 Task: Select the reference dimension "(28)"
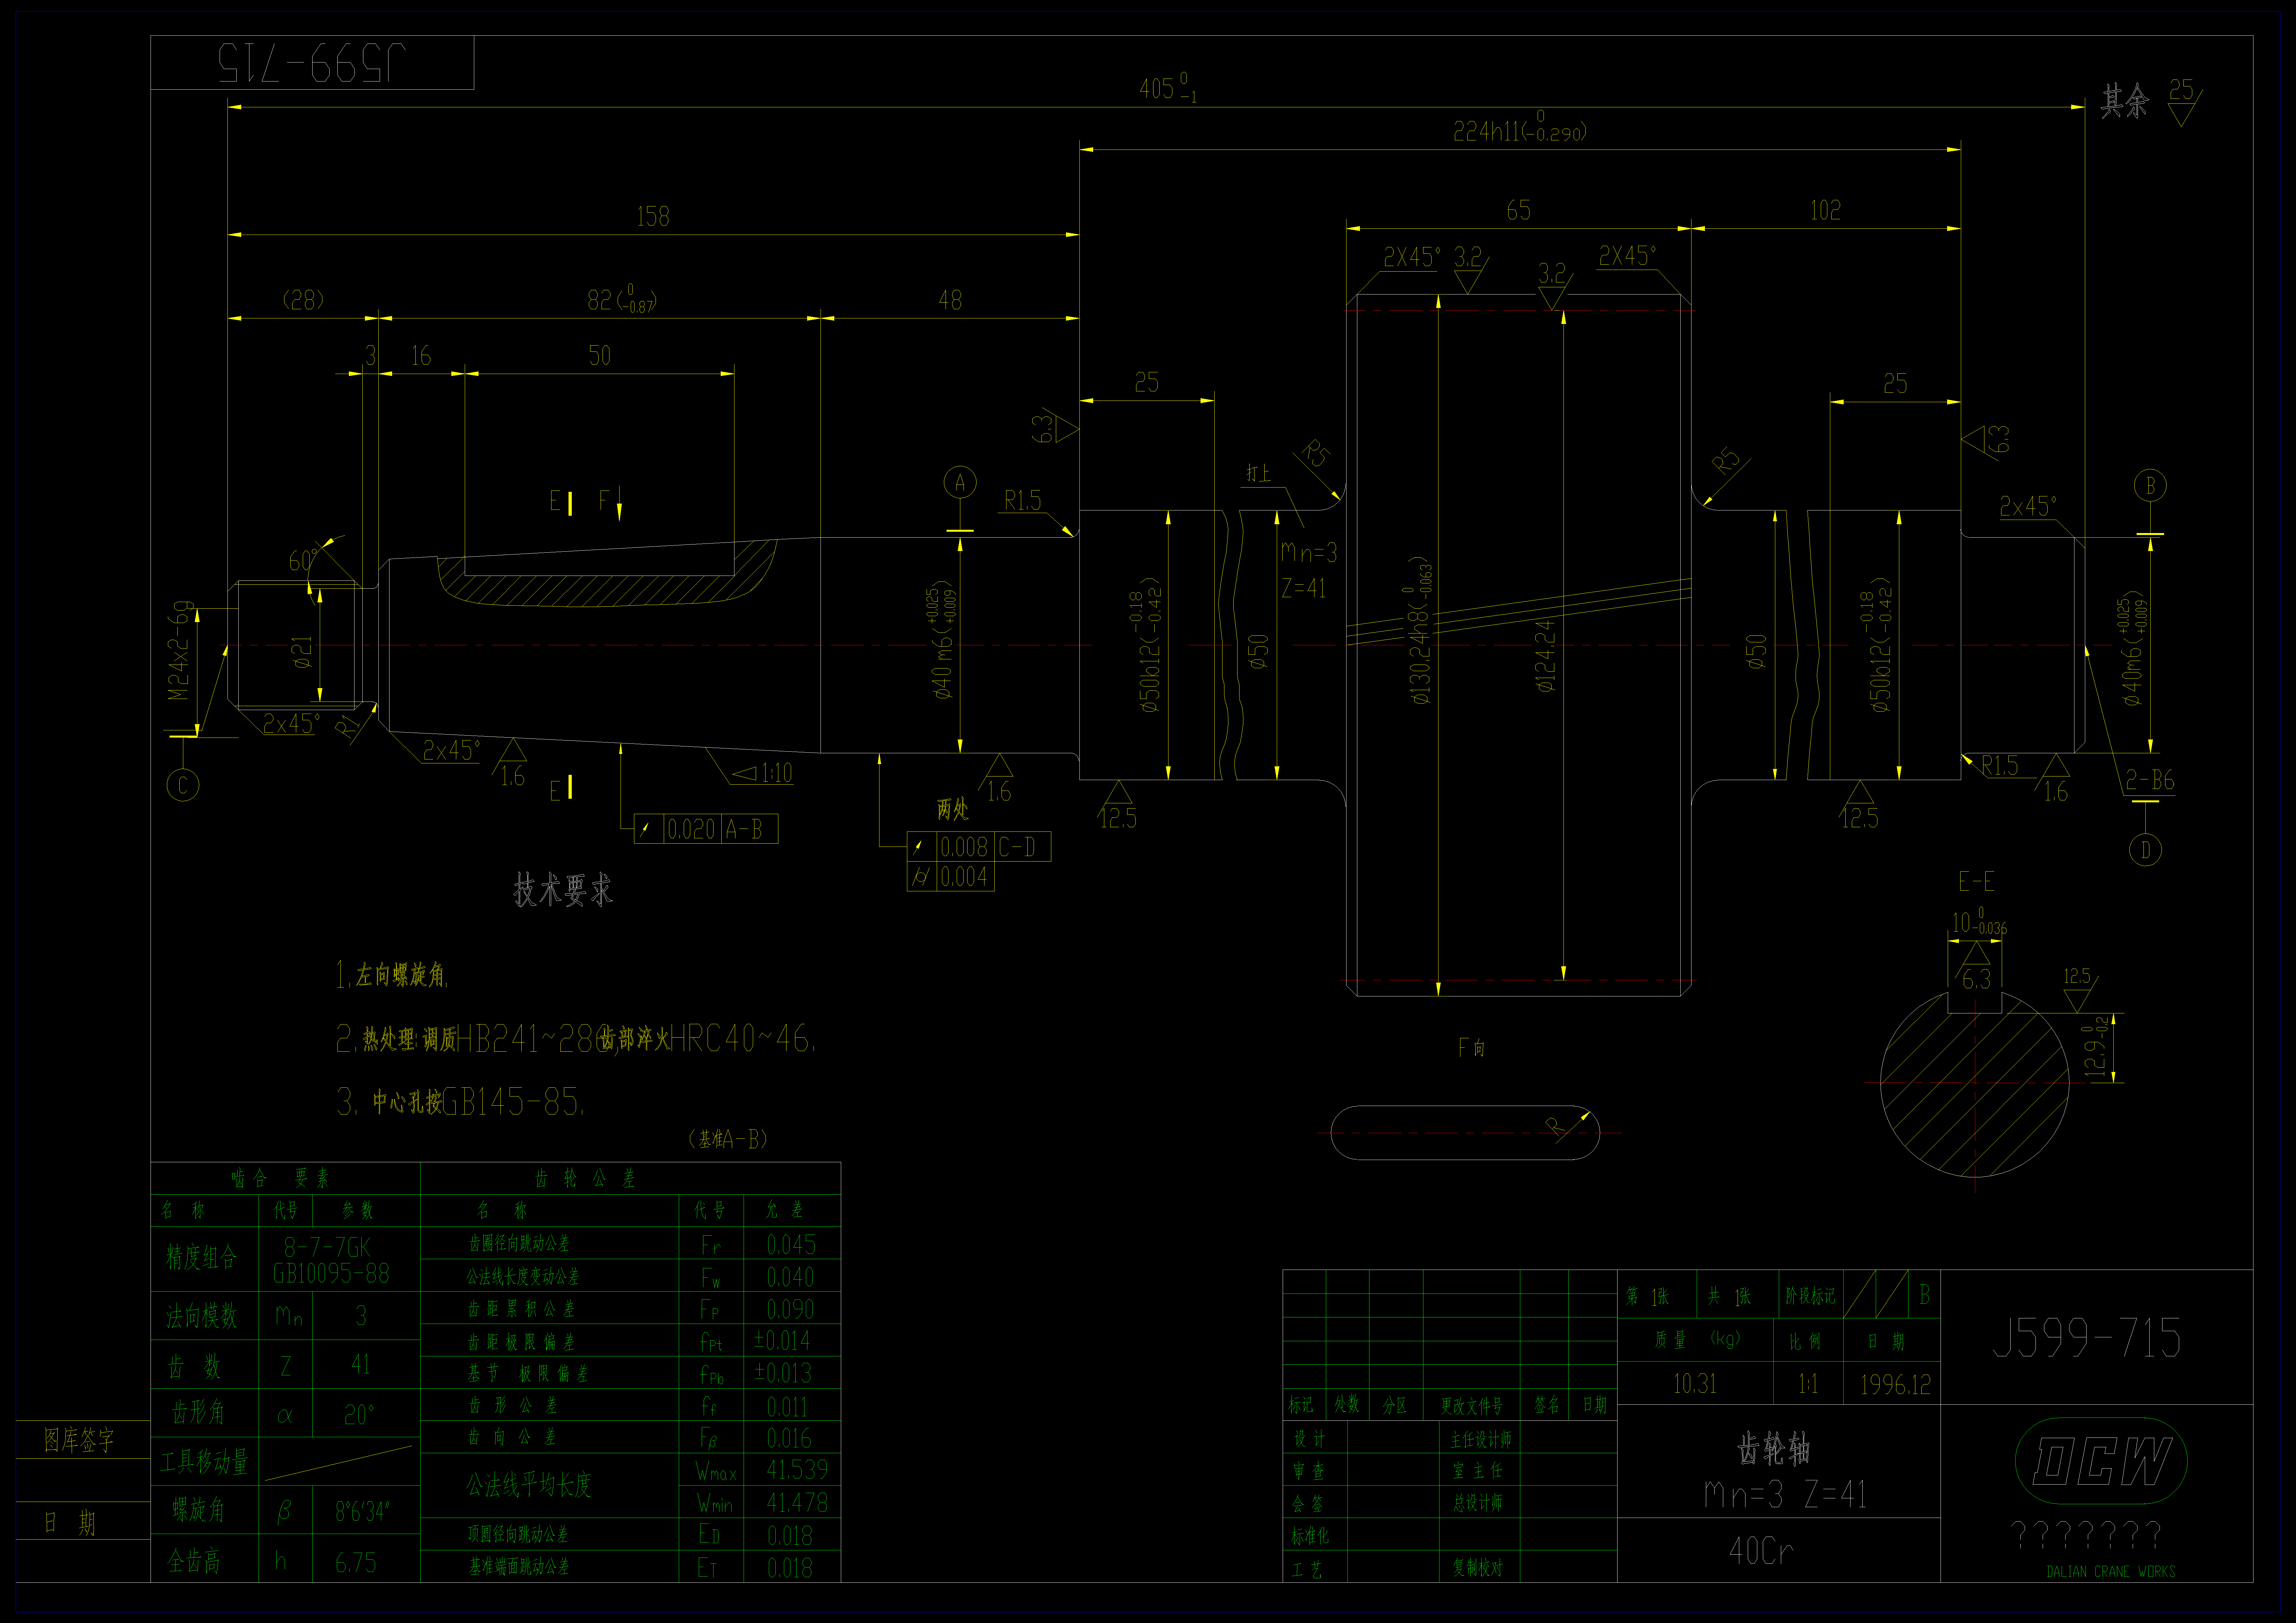303,300
